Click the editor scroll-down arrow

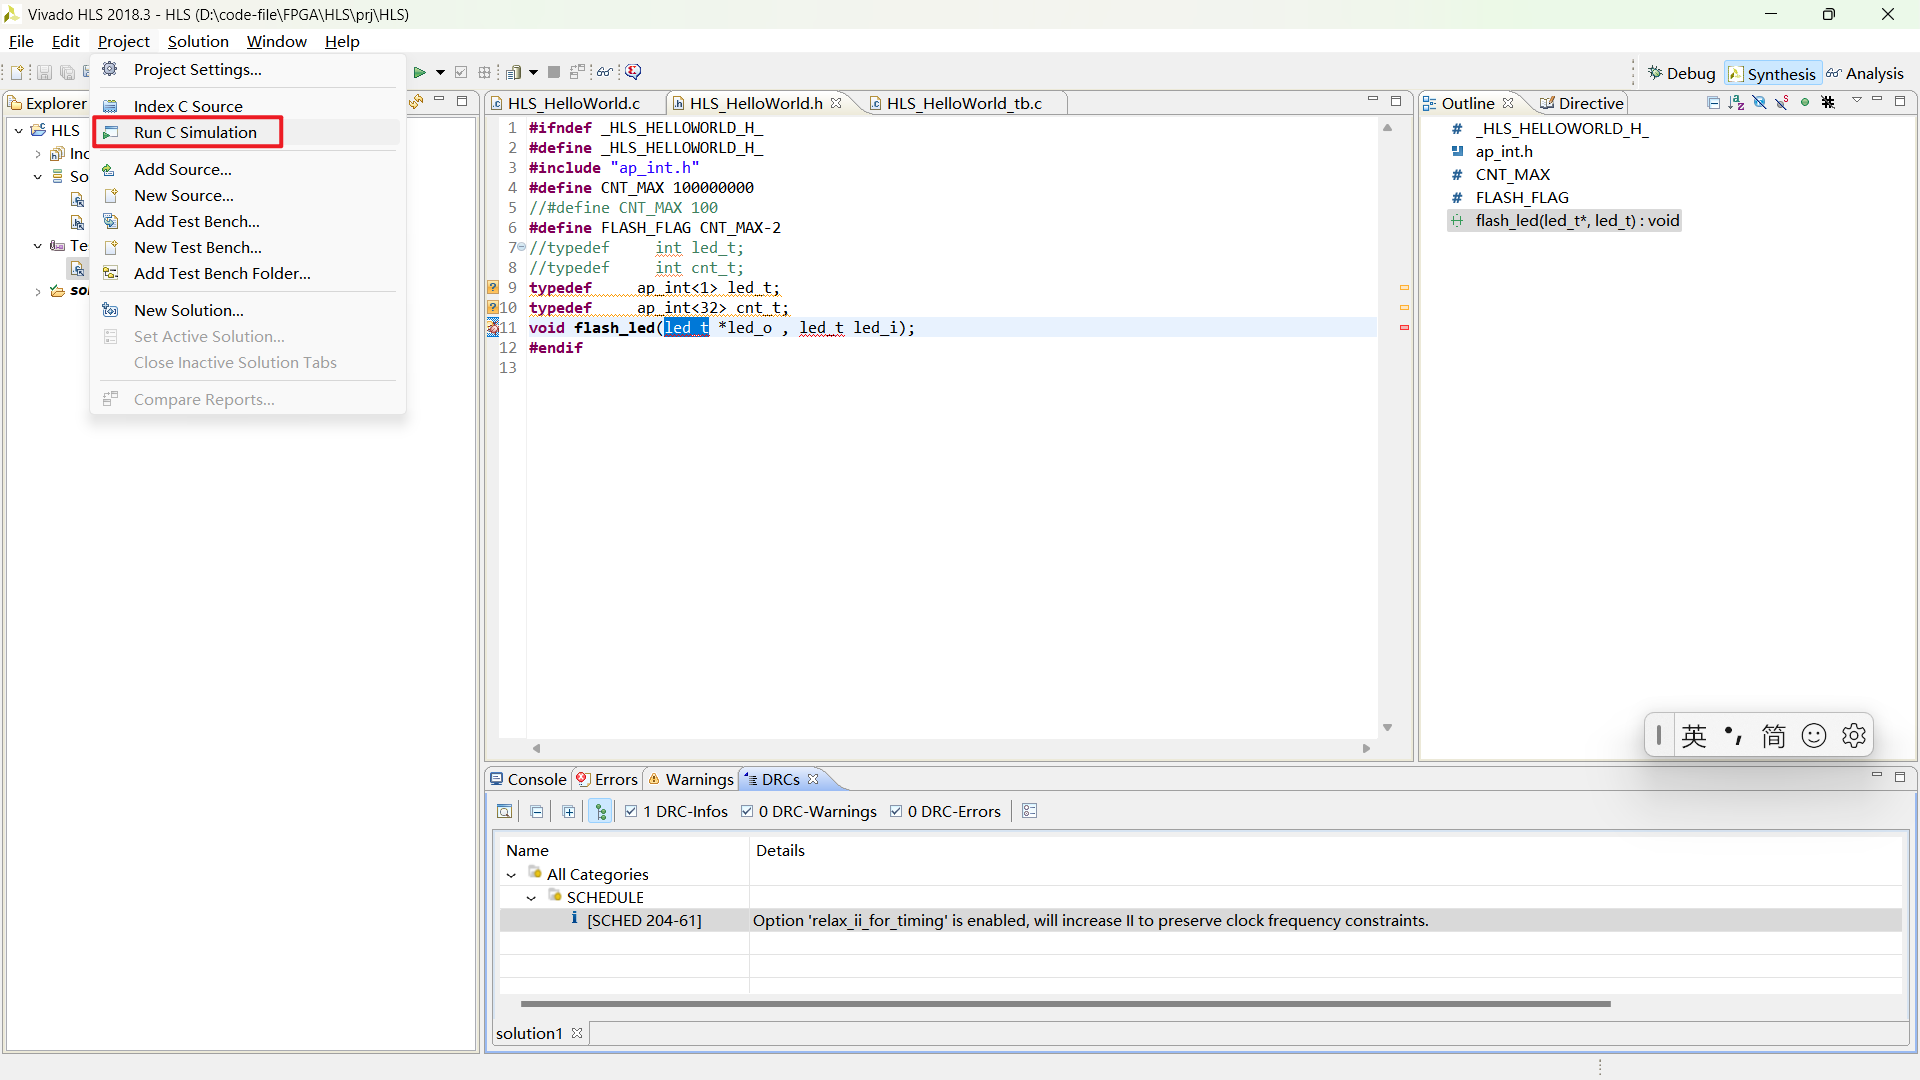tap(1387, 728)
